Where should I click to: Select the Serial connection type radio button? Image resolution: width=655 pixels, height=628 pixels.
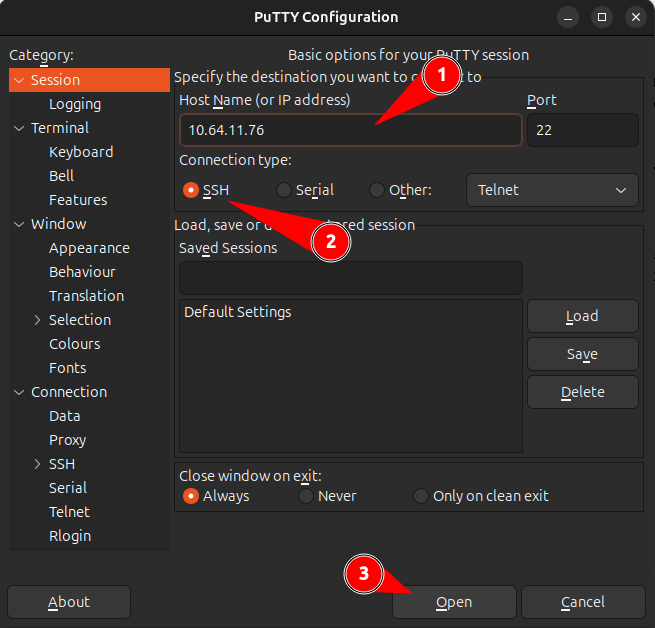pyautogui.click(x=284, y=190)
